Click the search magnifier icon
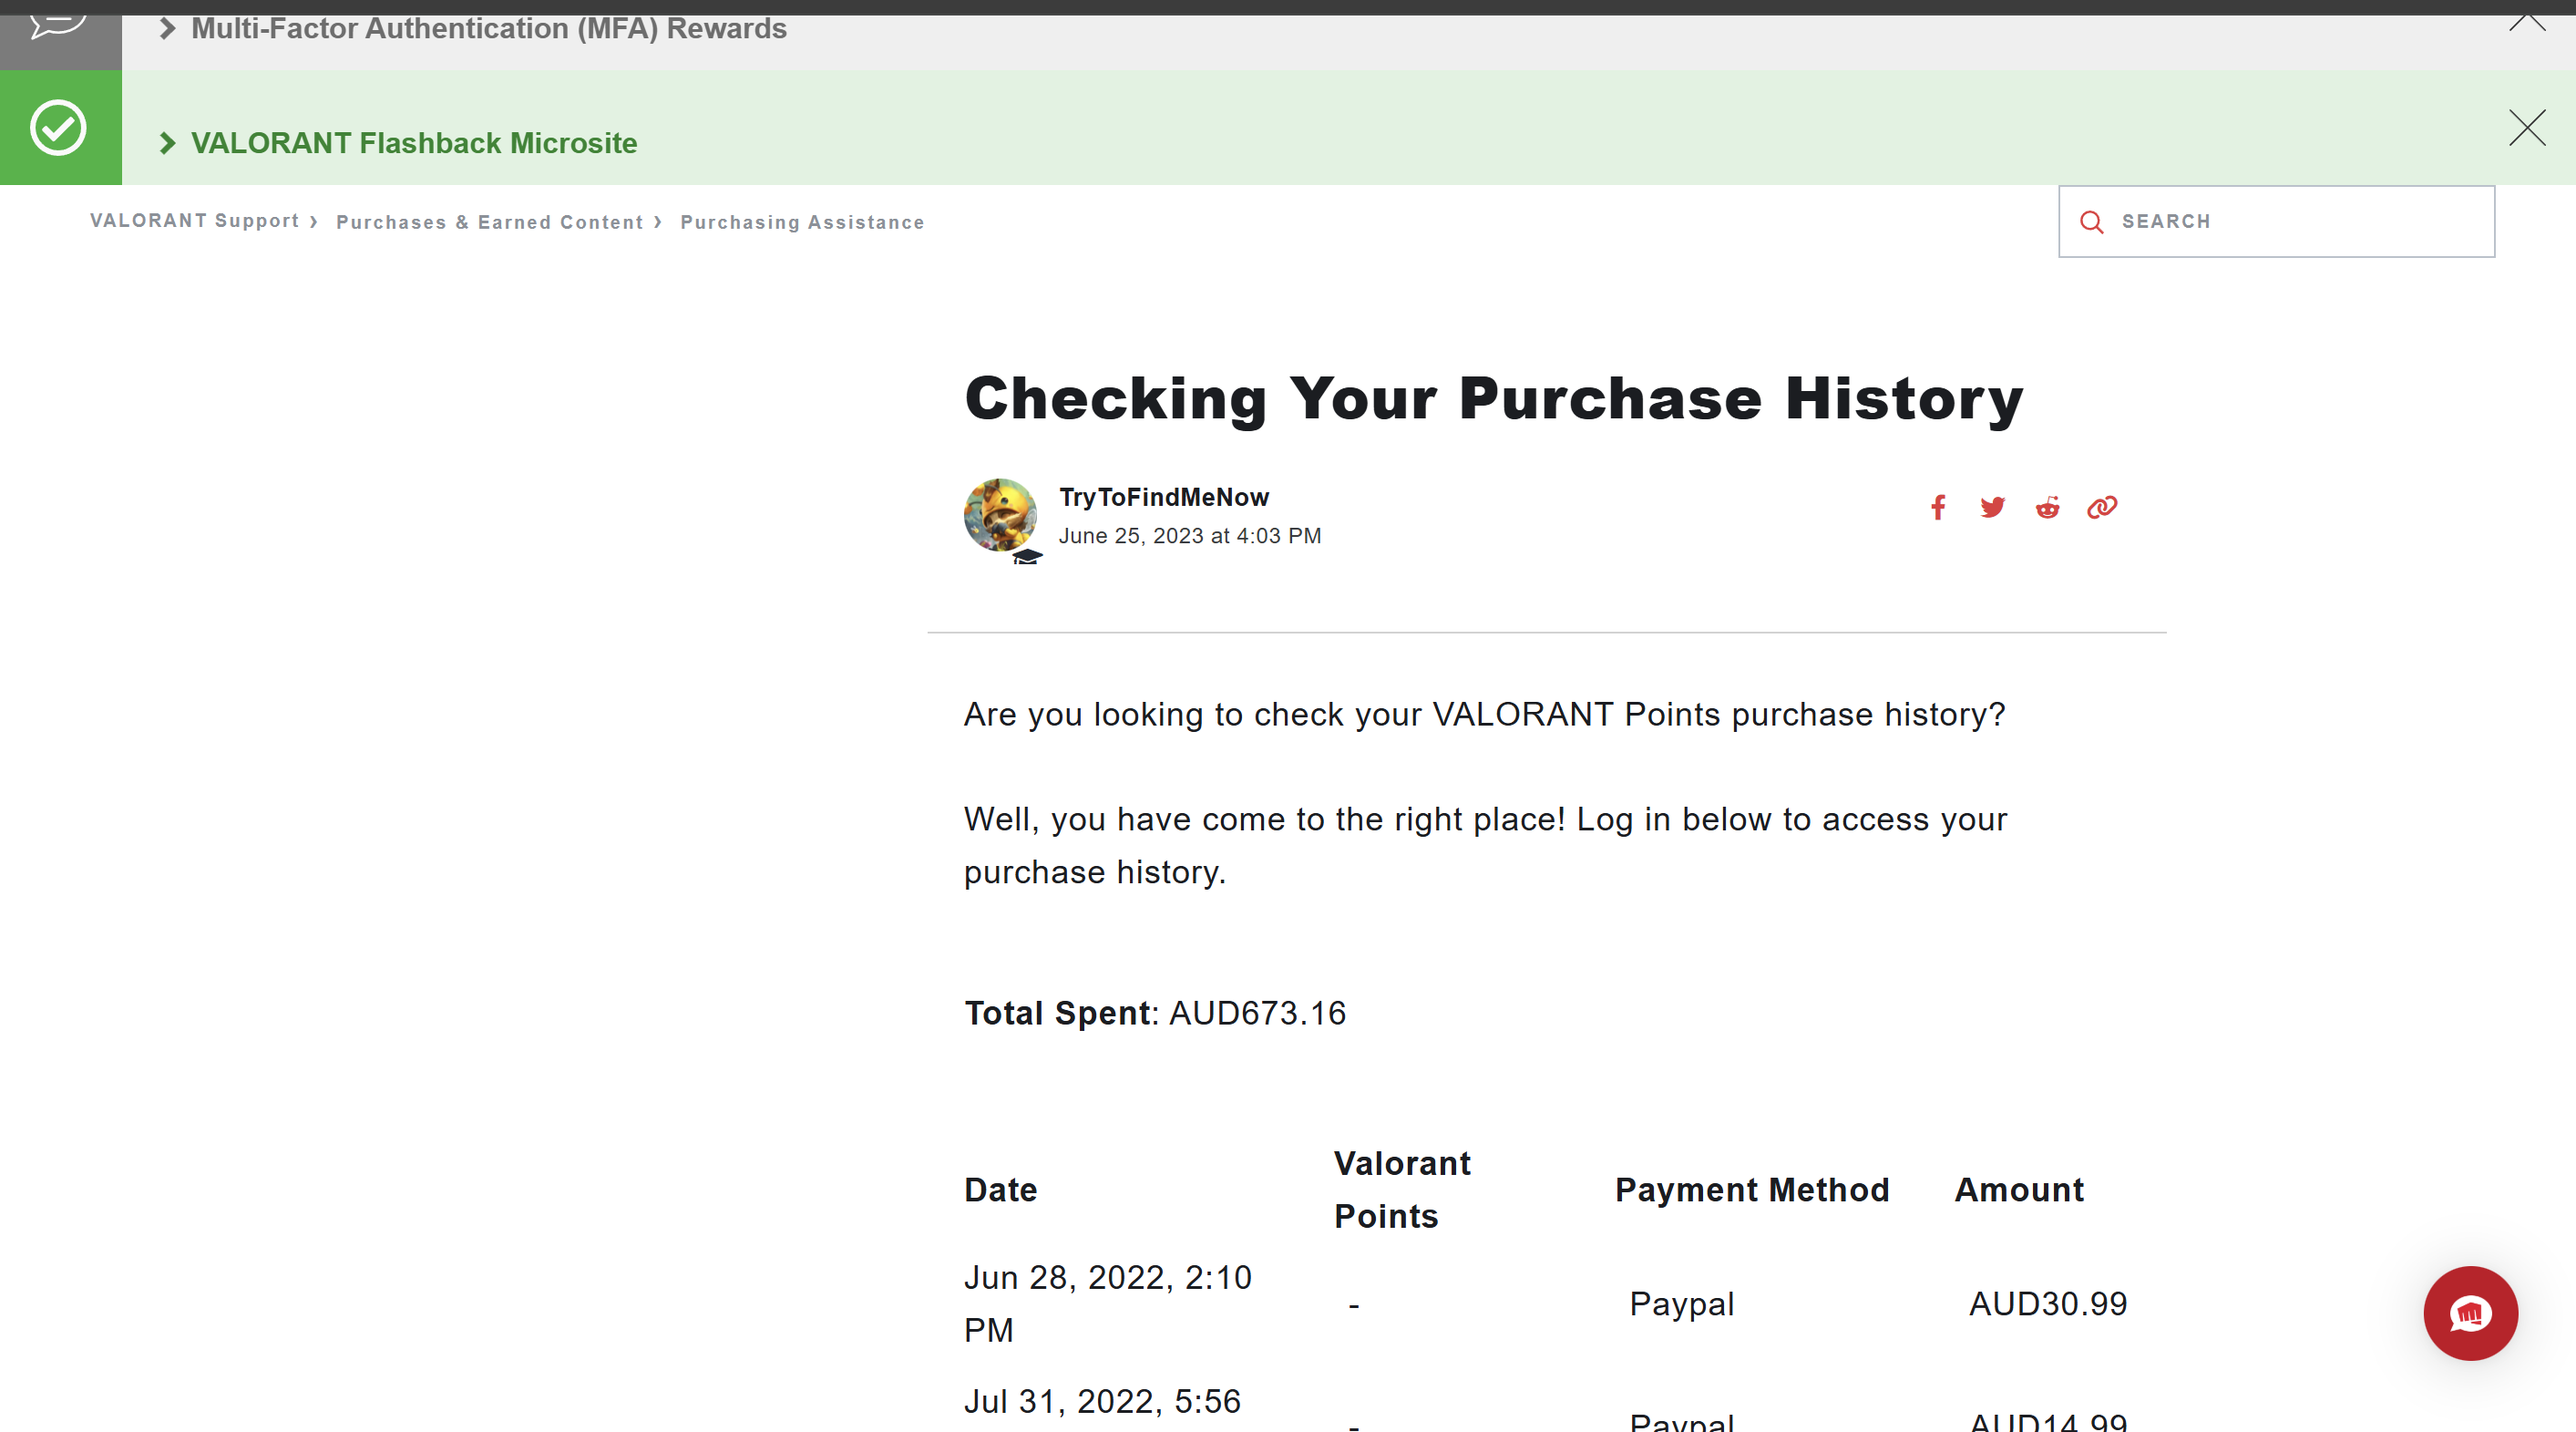 point(2091,222)
